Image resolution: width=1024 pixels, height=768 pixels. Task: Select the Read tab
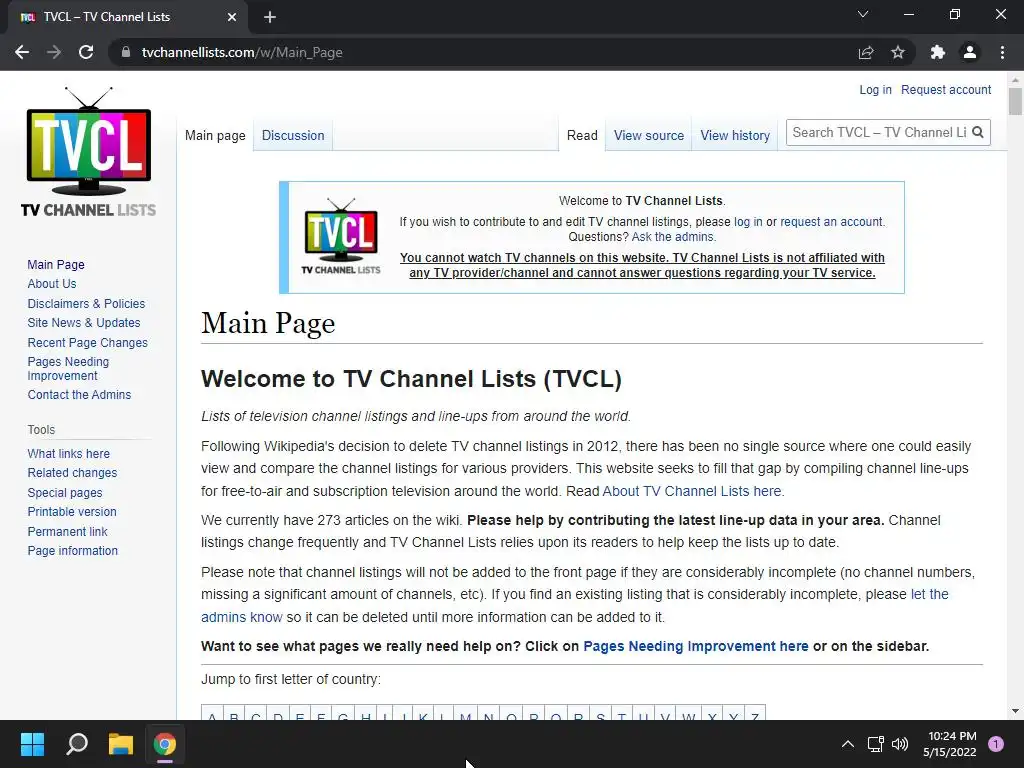(x=582, y=135)
